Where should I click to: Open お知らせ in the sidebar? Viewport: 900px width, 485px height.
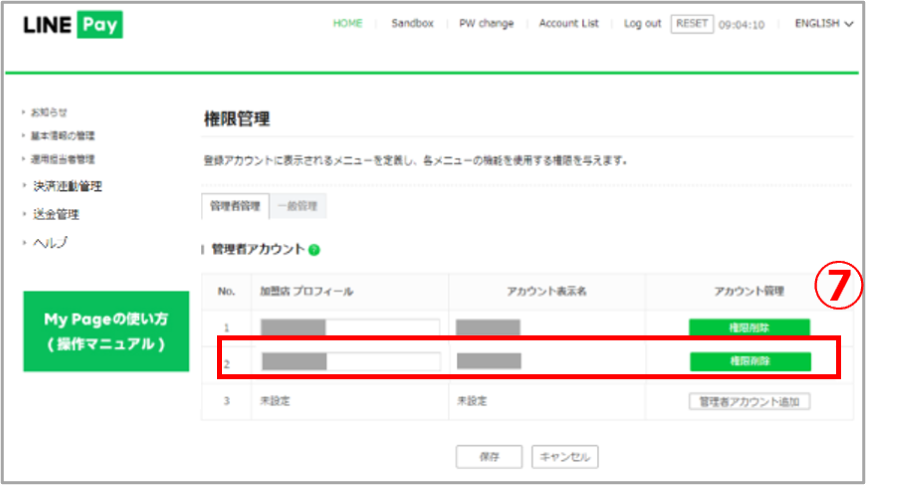[x=49, y=112]
